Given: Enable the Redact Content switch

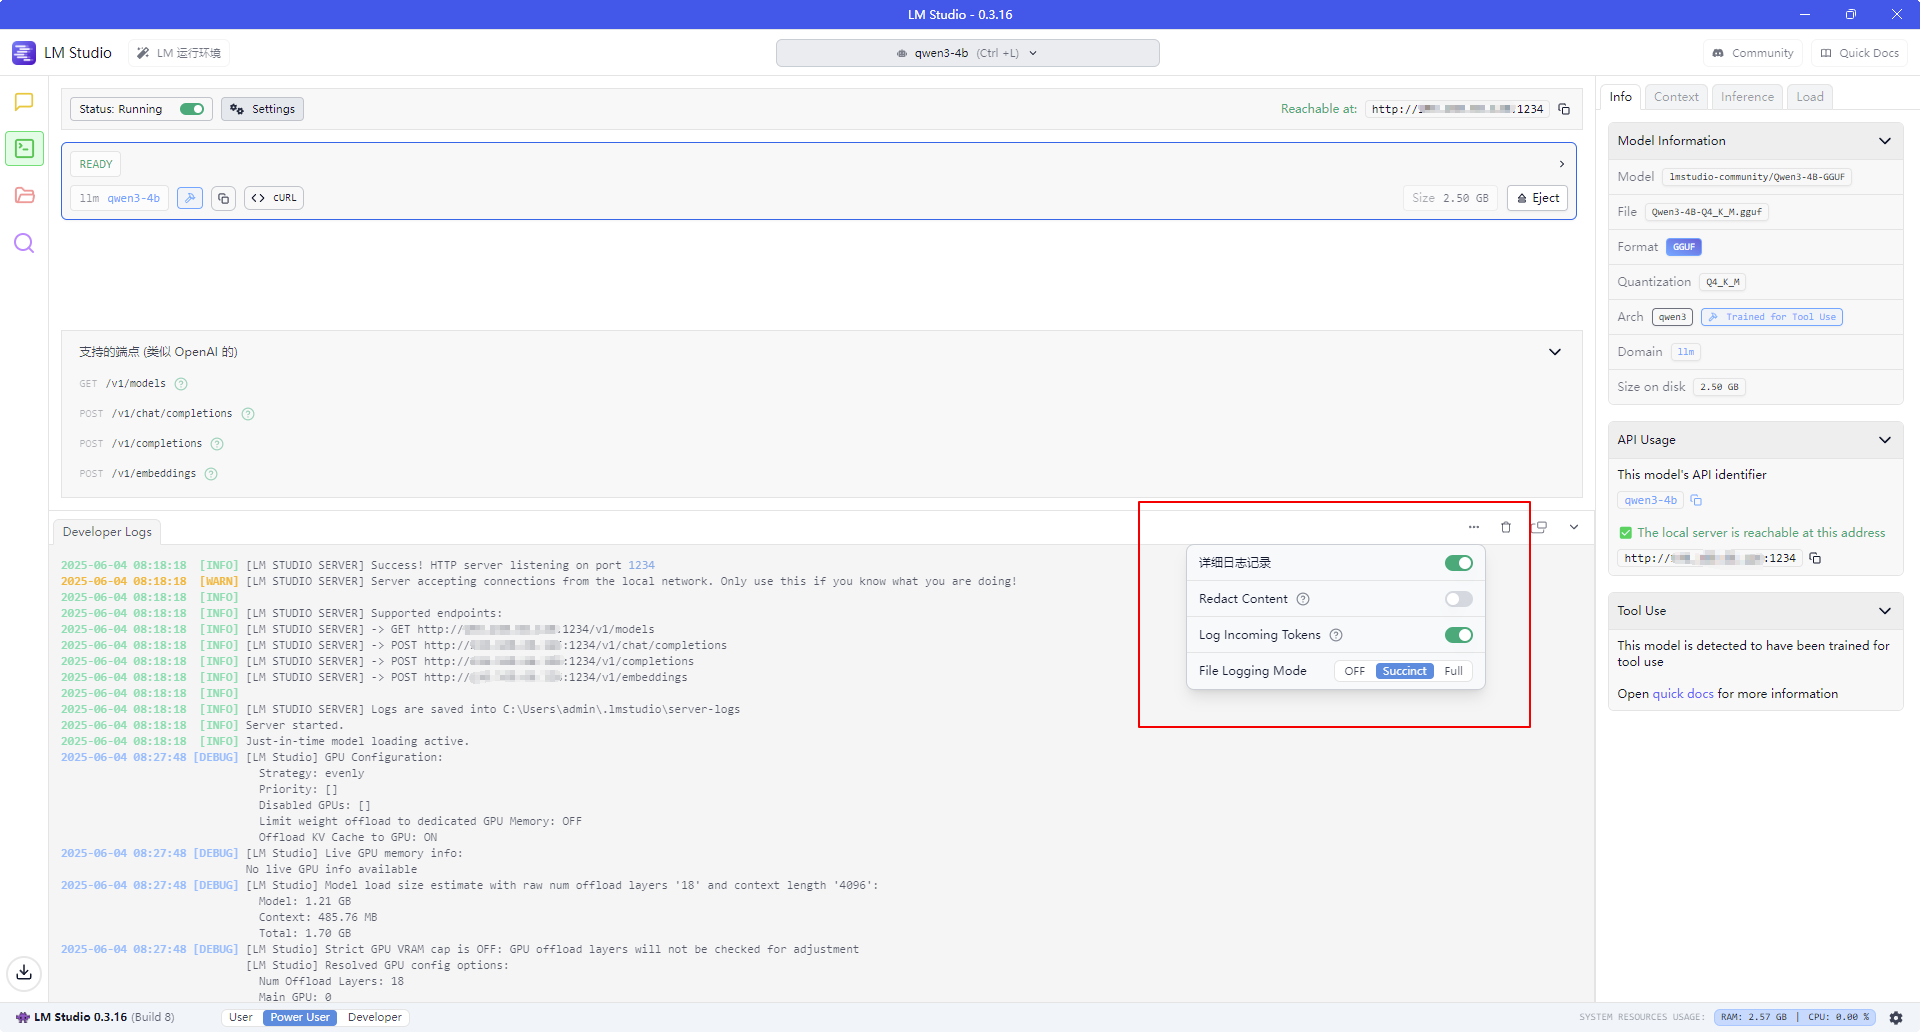Looking at the screenshot, I should click(1459, 599).
